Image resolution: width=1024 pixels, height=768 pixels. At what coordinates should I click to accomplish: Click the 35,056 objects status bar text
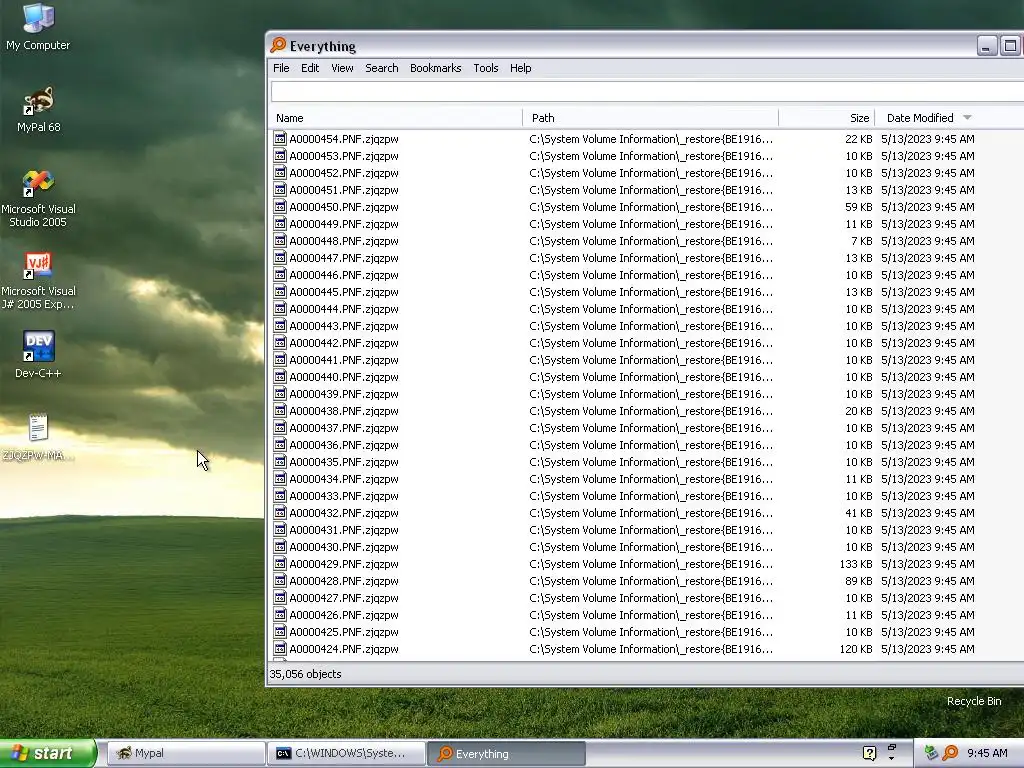coord(305,674)
